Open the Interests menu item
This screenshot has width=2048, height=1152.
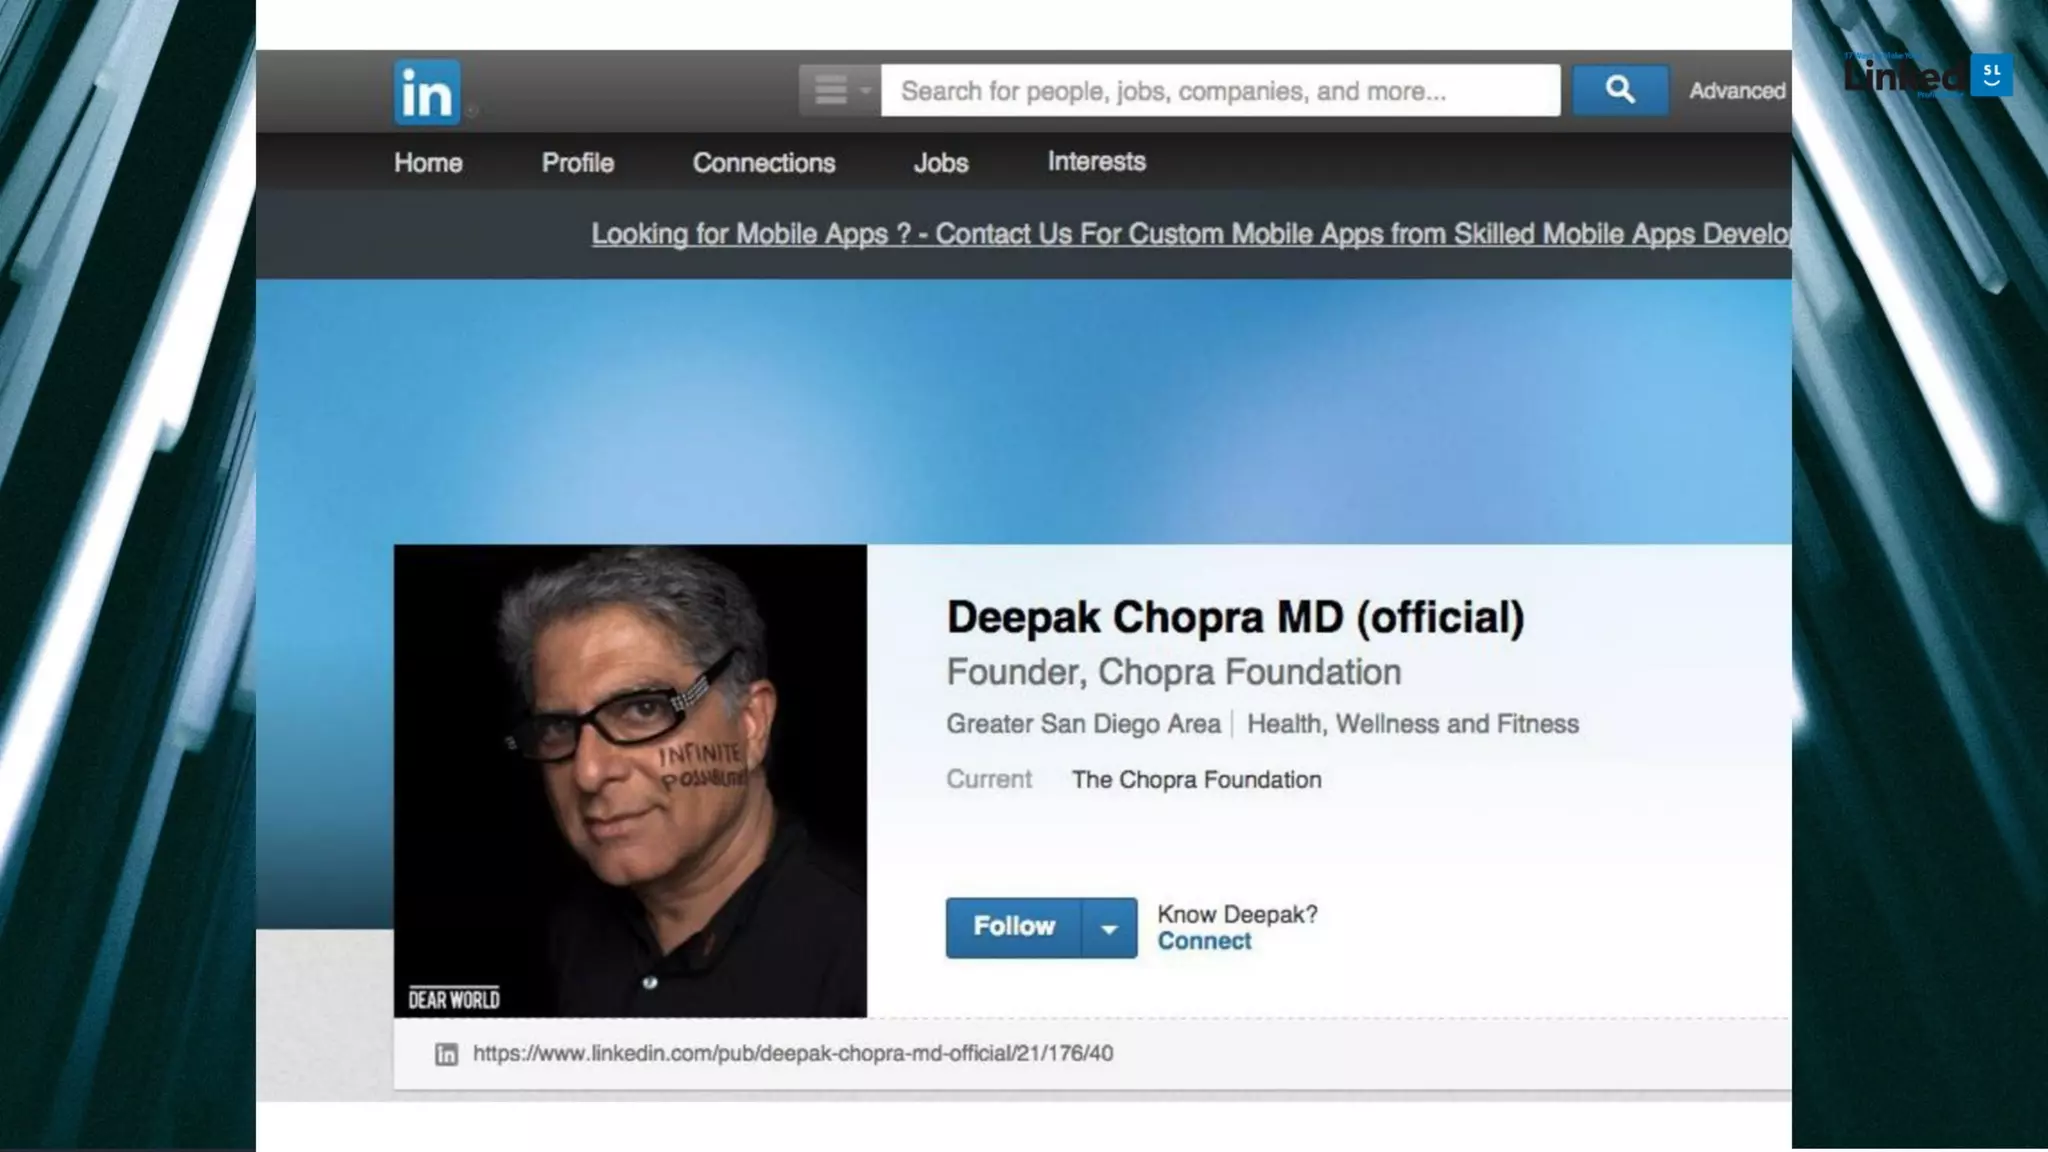pos(1097,161)
